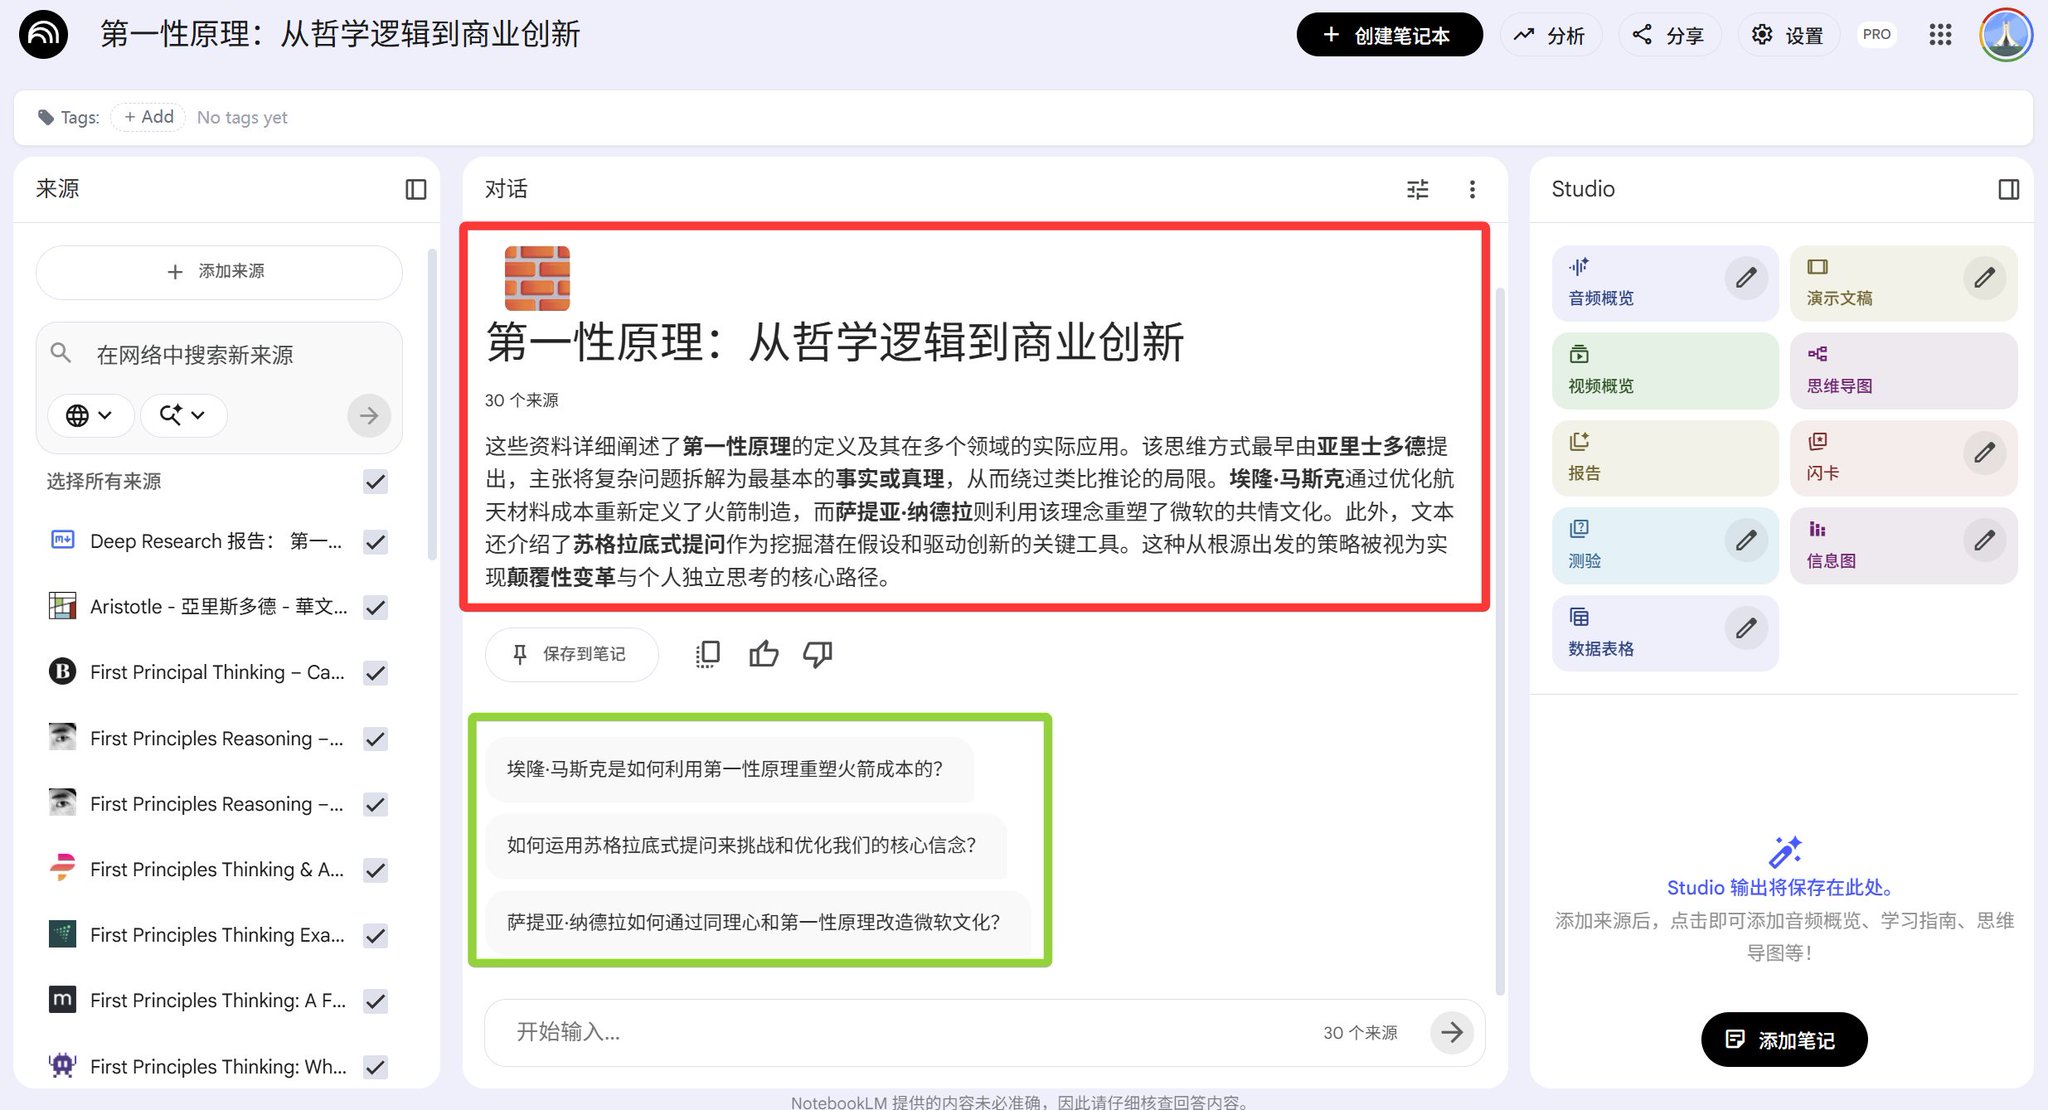Toggle the 选择所有来源 checkbox
Image resolution: width=2048 pixels, height=1110 pixels.
click(x=375, y=481)
